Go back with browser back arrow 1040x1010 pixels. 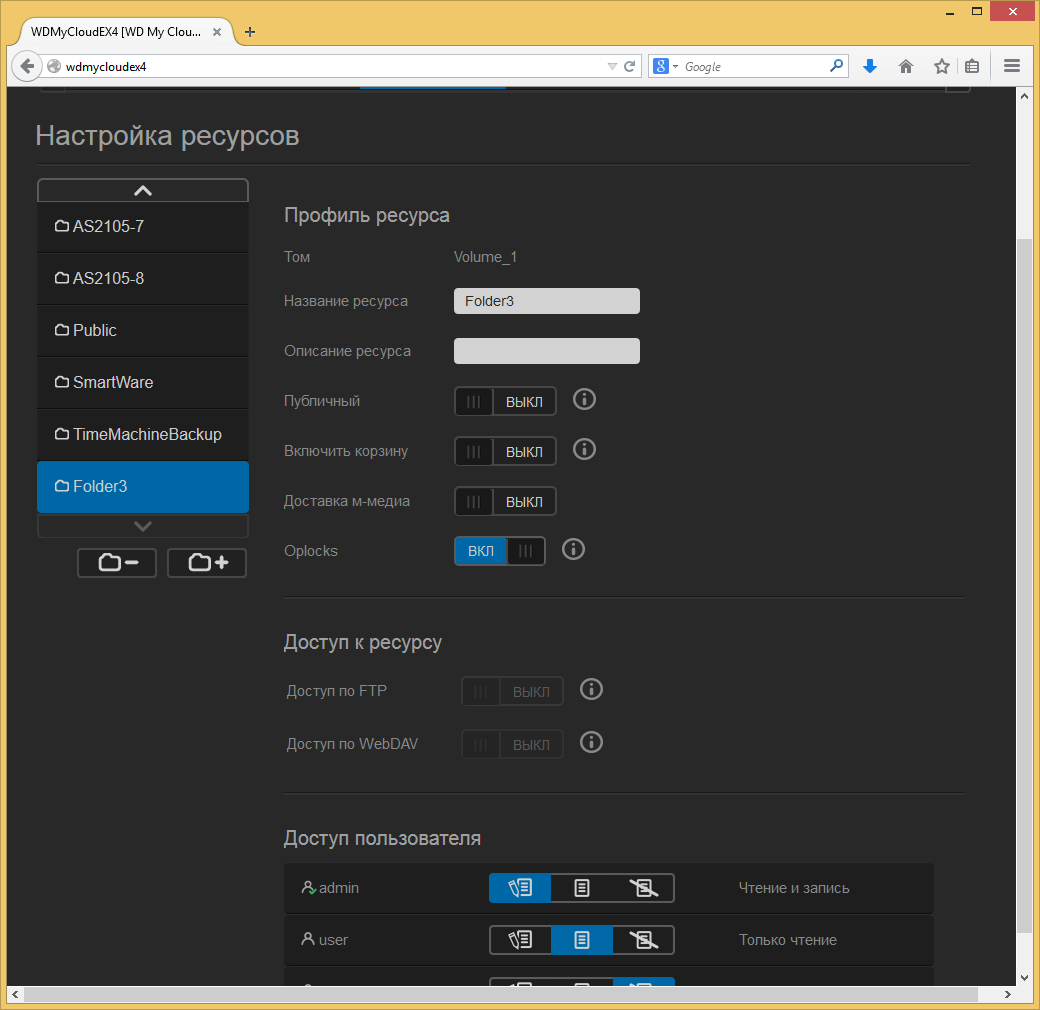pos(27,66)
